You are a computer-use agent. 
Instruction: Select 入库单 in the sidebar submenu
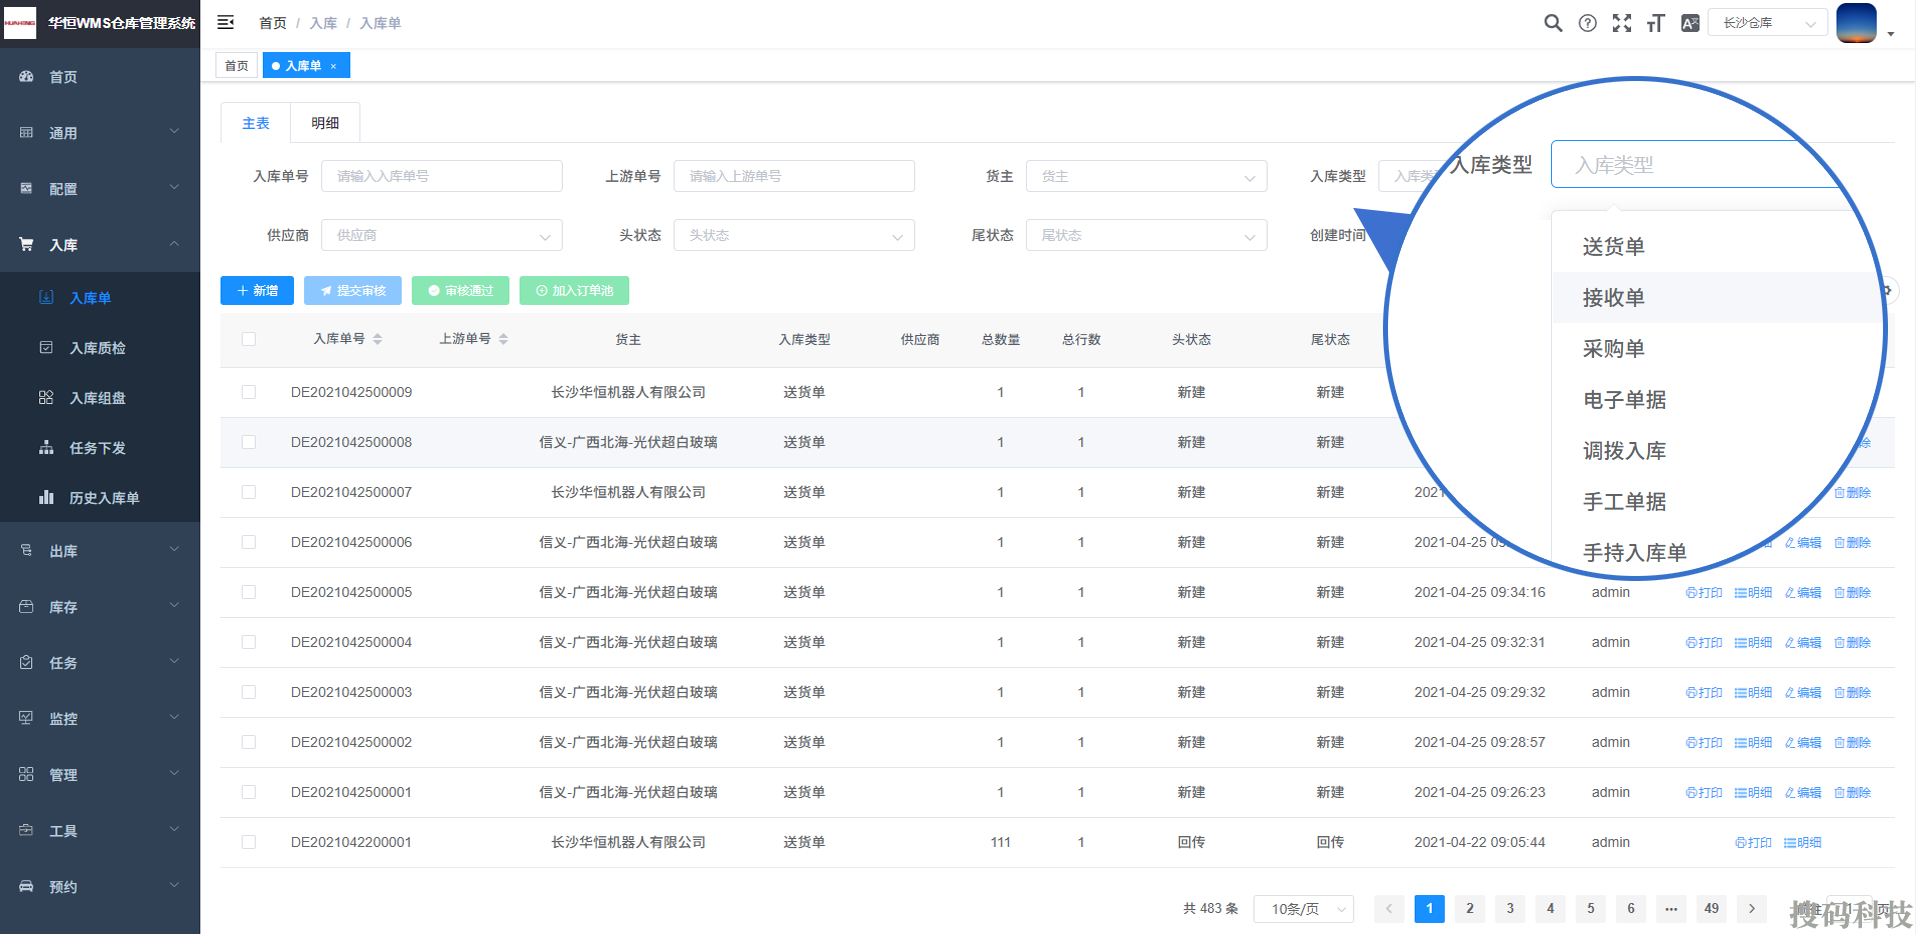pos(100,298)
